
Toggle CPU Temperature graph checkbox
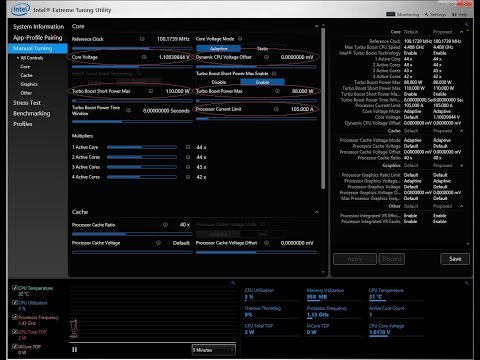(x=15, y=288)
